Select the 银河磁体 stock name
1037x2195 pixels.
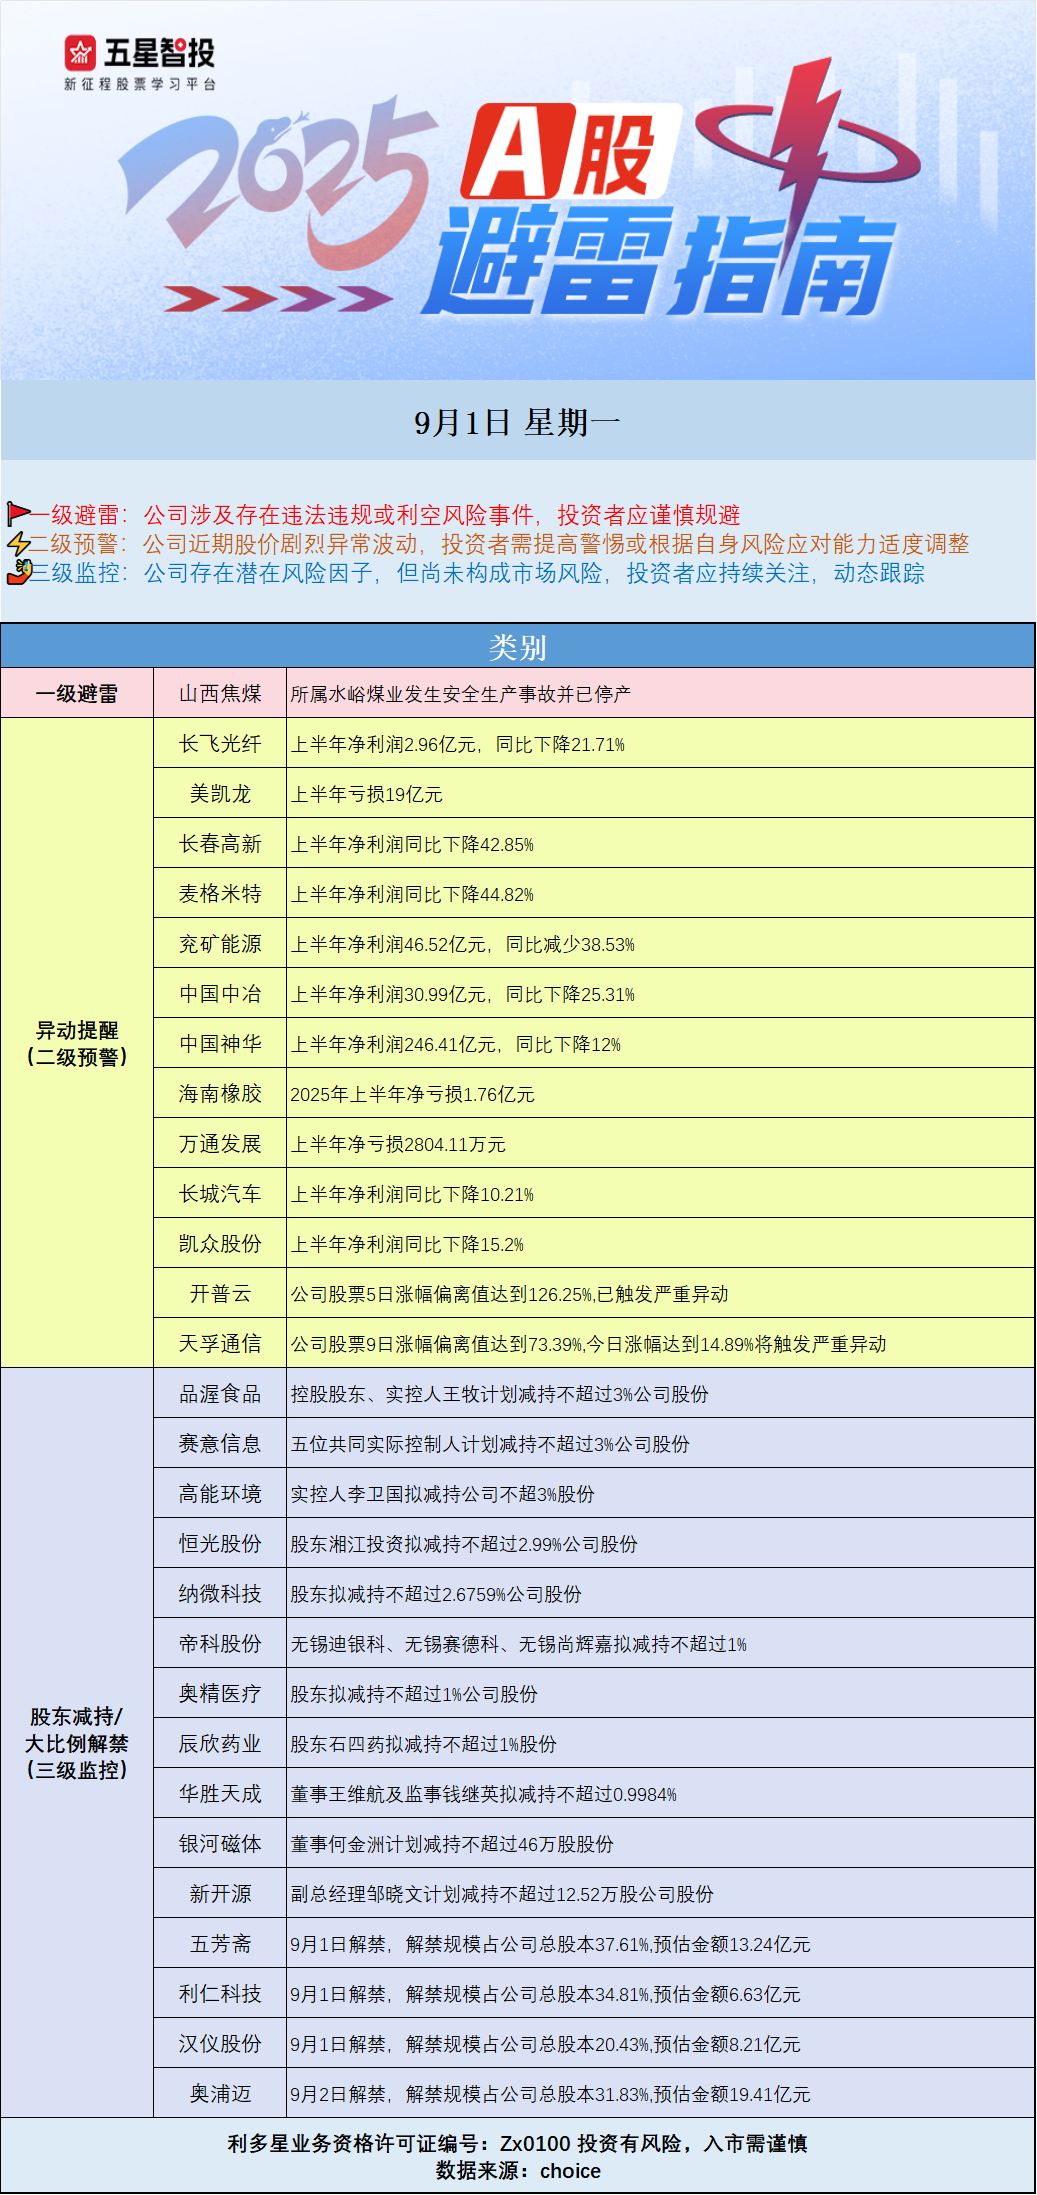(x=220, y=1843)
